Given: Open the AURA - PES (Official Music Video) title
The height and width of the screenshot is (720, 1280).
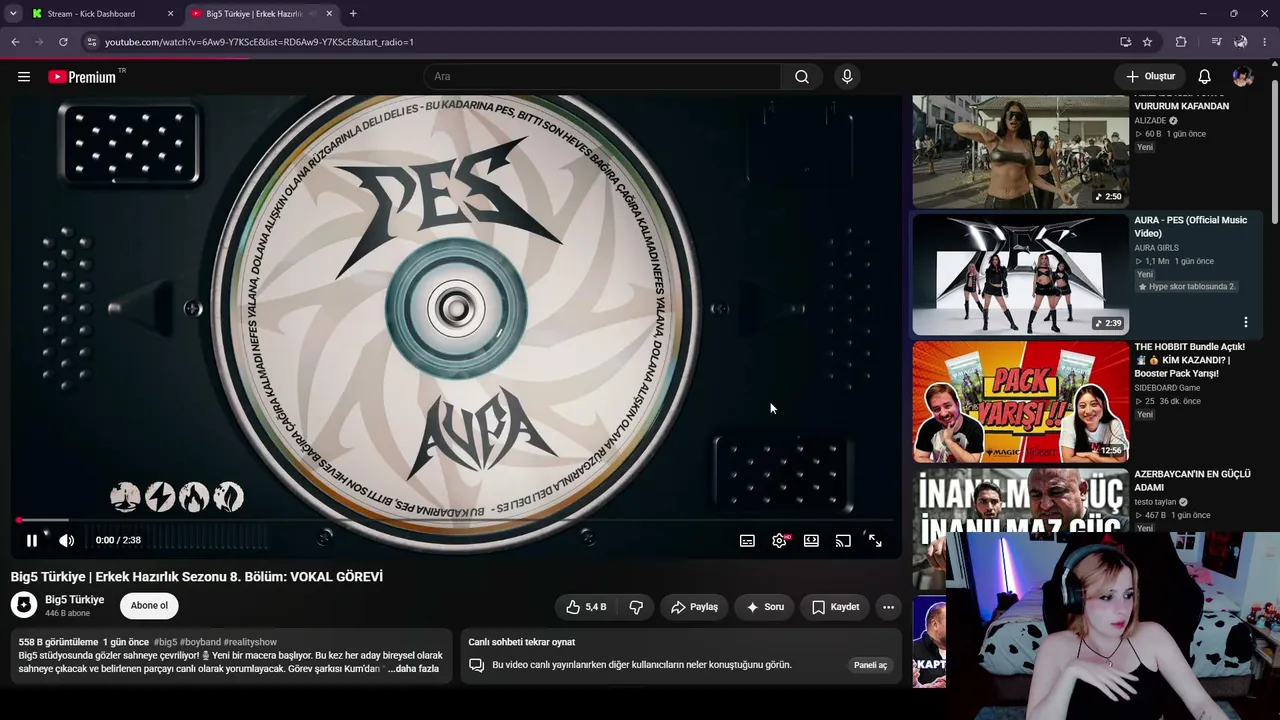Looking at the screenshot, I should point(1190,227).
